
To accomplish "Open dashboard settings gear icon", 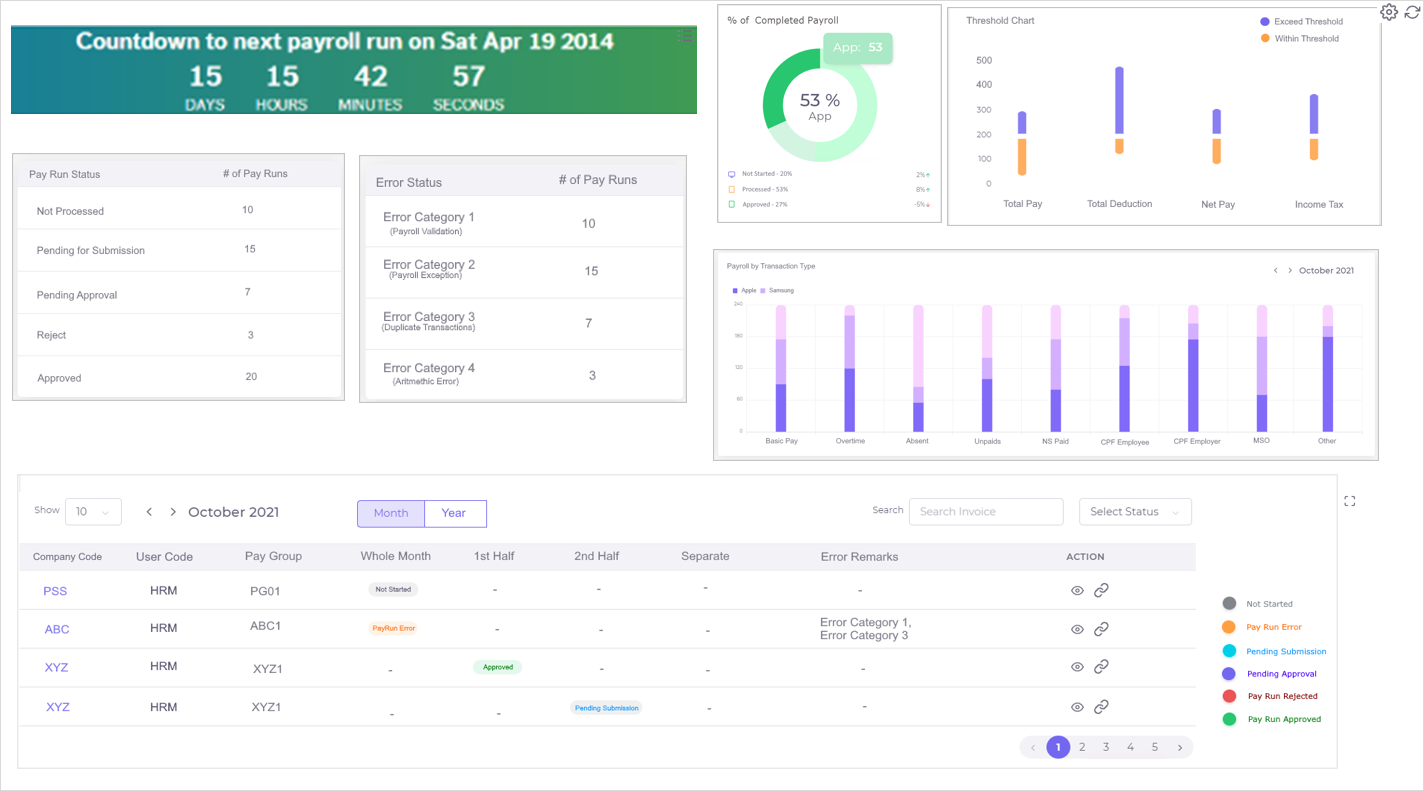I will [1389, 12].
